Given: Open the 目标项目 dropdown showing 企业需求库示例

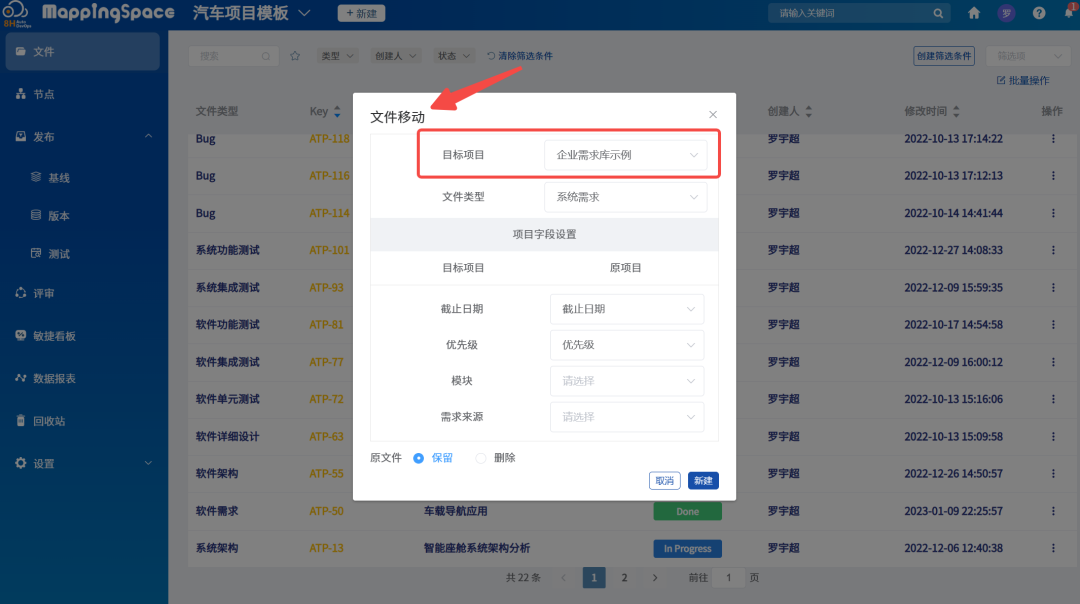Looking at the screenshot, I should pos(628,157).
